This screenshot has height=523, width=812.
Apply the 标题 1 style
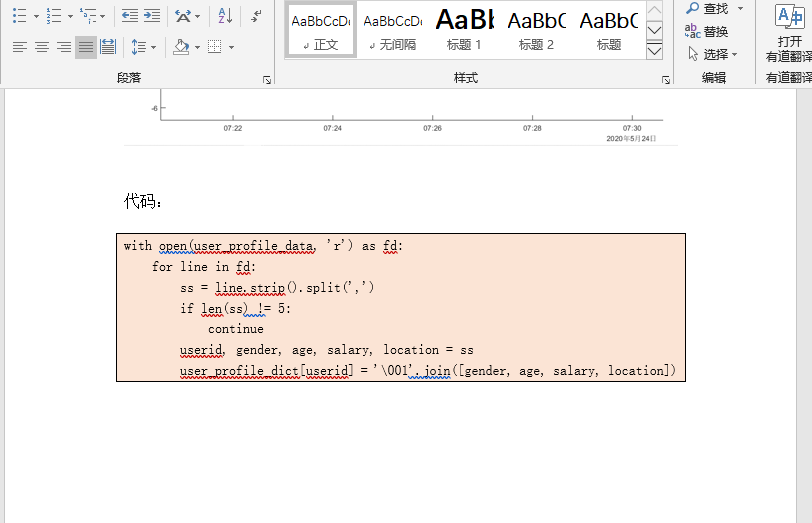pyautogui.click(x=464, y=30)
